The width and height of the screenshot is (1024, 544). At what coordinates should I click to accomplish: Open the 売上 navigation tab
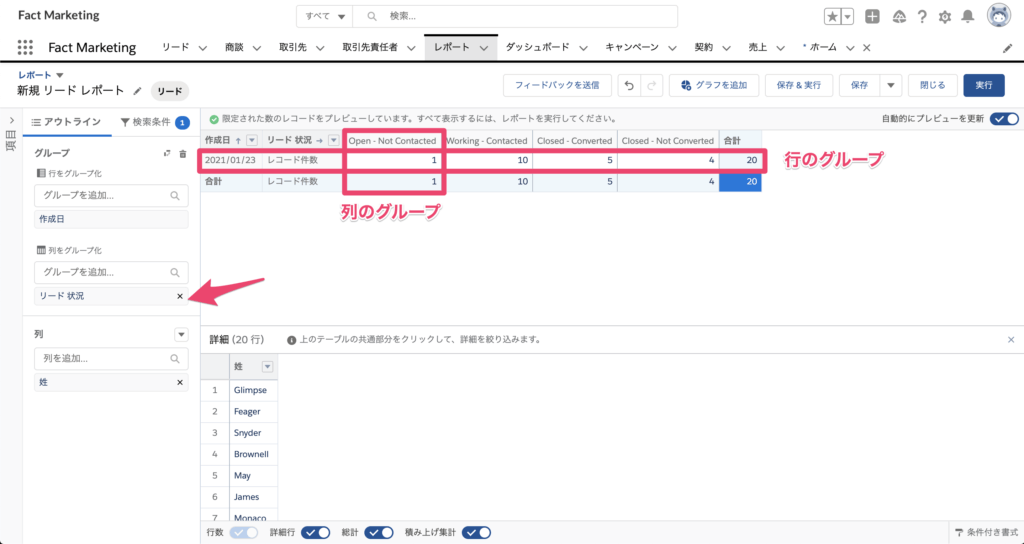pos(758,47)
